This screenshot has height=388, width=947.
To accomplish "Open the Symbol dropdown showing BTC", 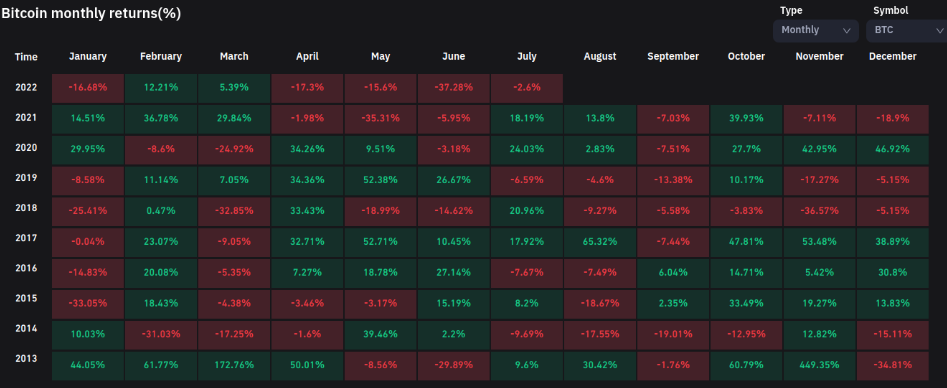I will pos(907,30).
